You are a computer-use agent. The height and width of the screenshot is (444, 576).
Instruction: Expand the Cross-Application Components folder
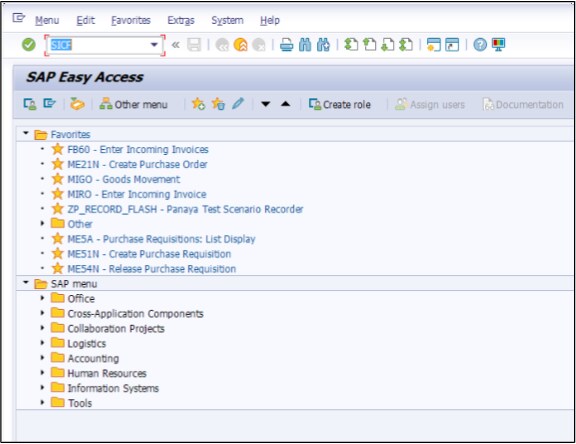42,313
